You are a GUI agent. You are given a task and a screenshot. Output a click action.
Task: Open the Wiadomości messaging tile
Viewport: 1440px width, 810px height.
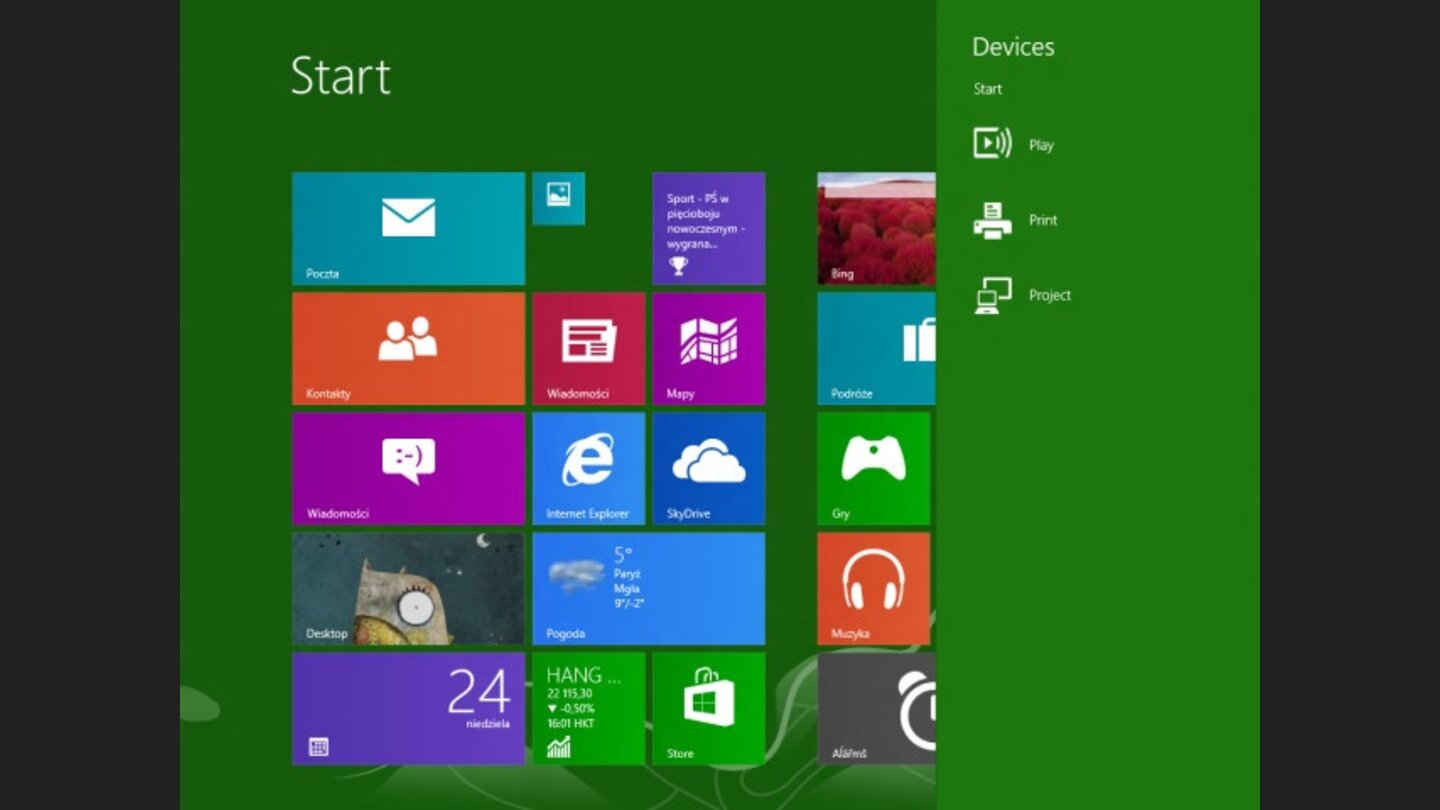click(x=407, y=468)
